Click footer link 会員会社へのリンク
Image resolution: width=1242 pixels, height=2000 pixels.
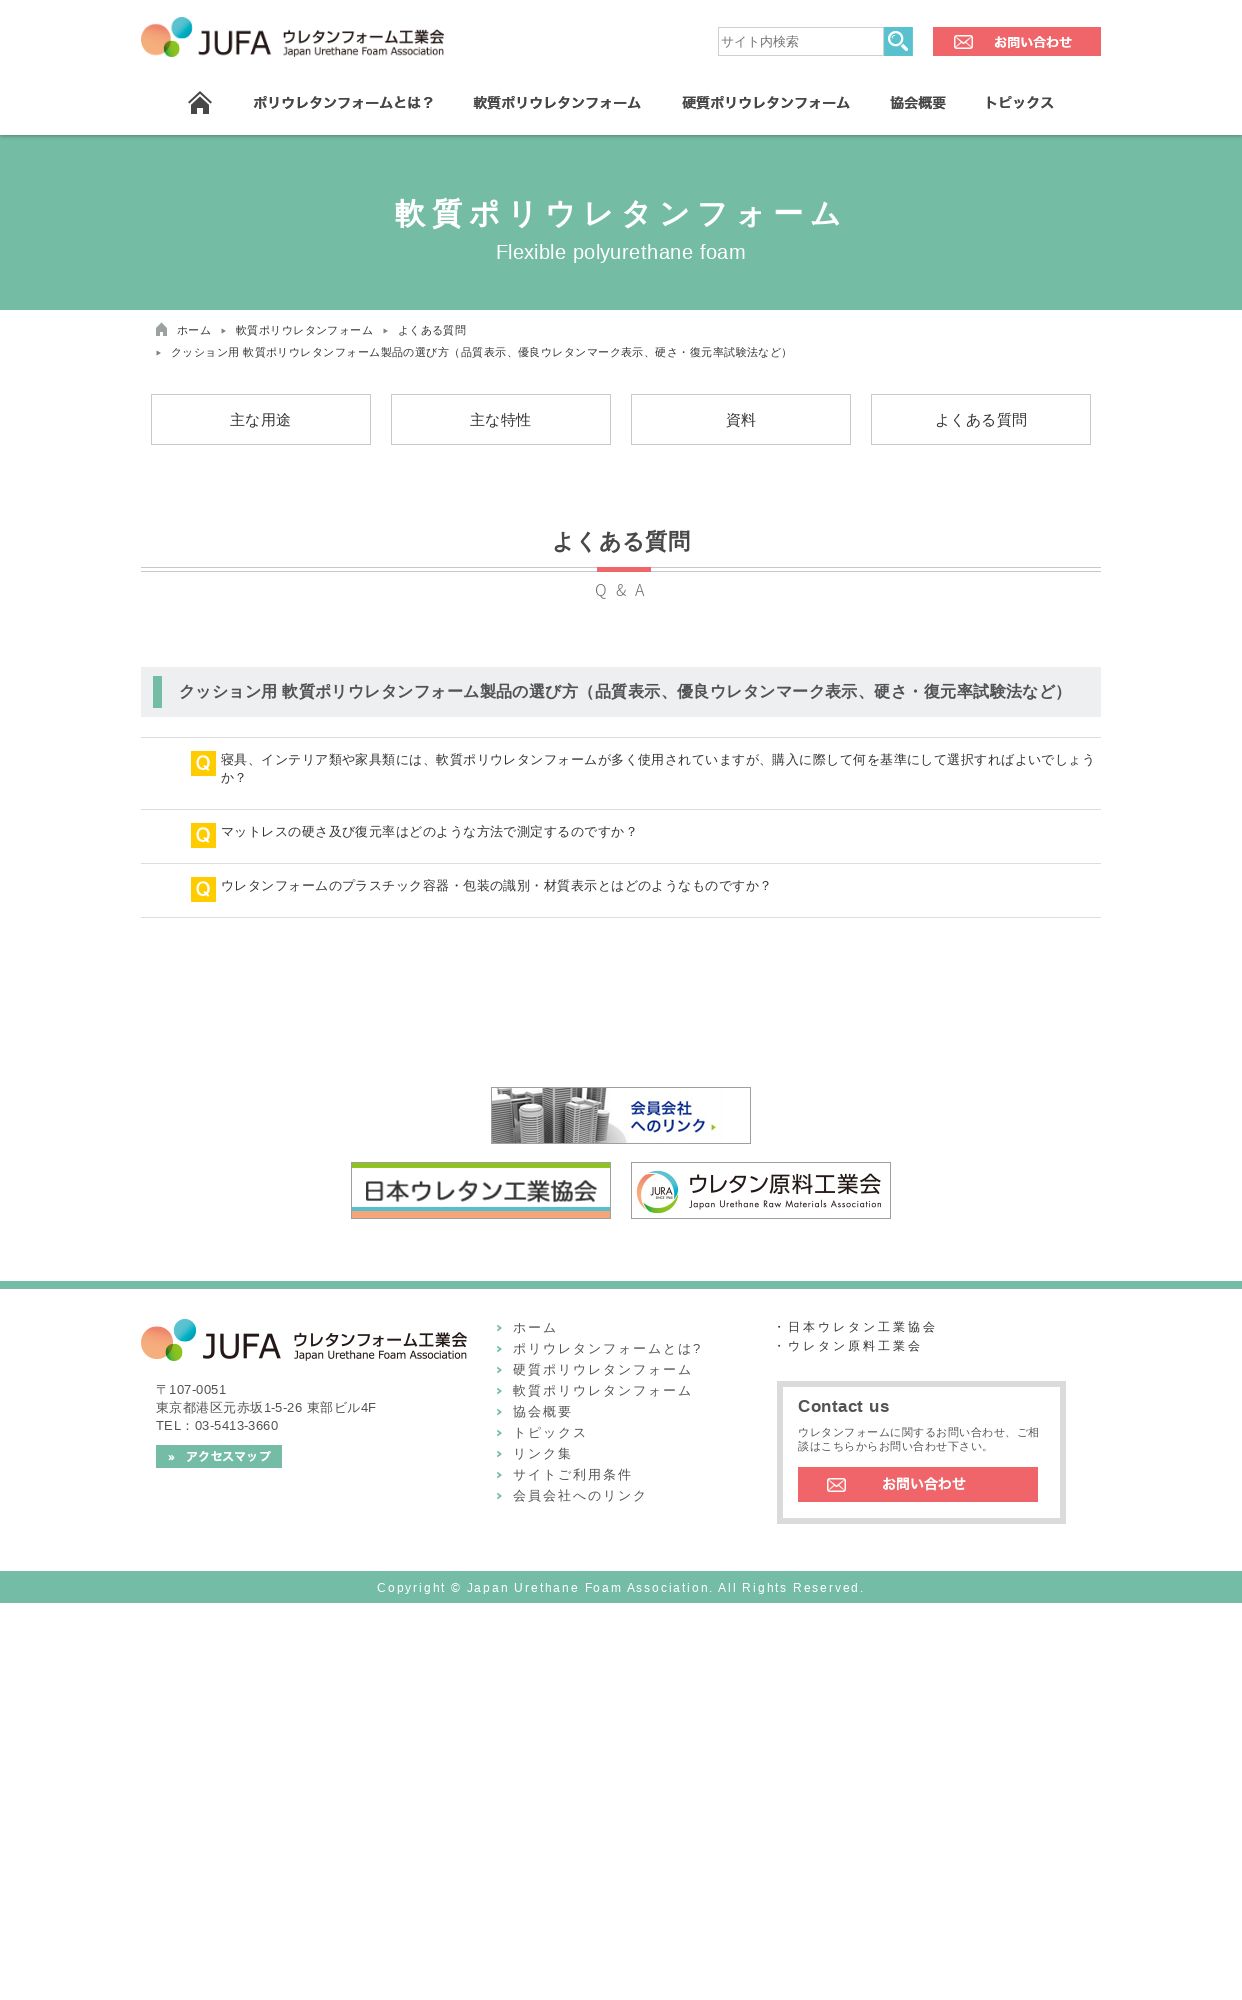click(x=580, y=1496)
